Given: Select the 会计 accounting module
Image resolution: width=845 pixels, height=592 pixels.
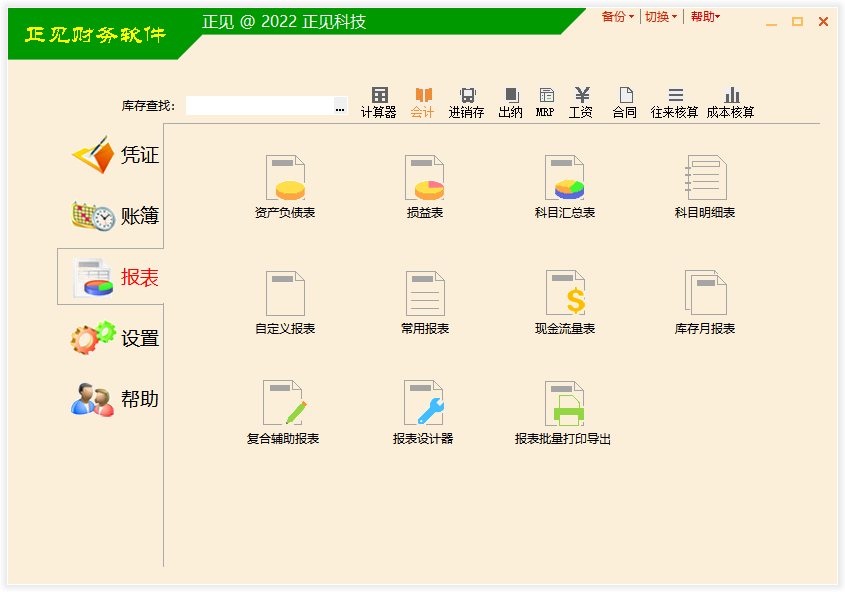Looking at the screenshot, I should point(422,103).
